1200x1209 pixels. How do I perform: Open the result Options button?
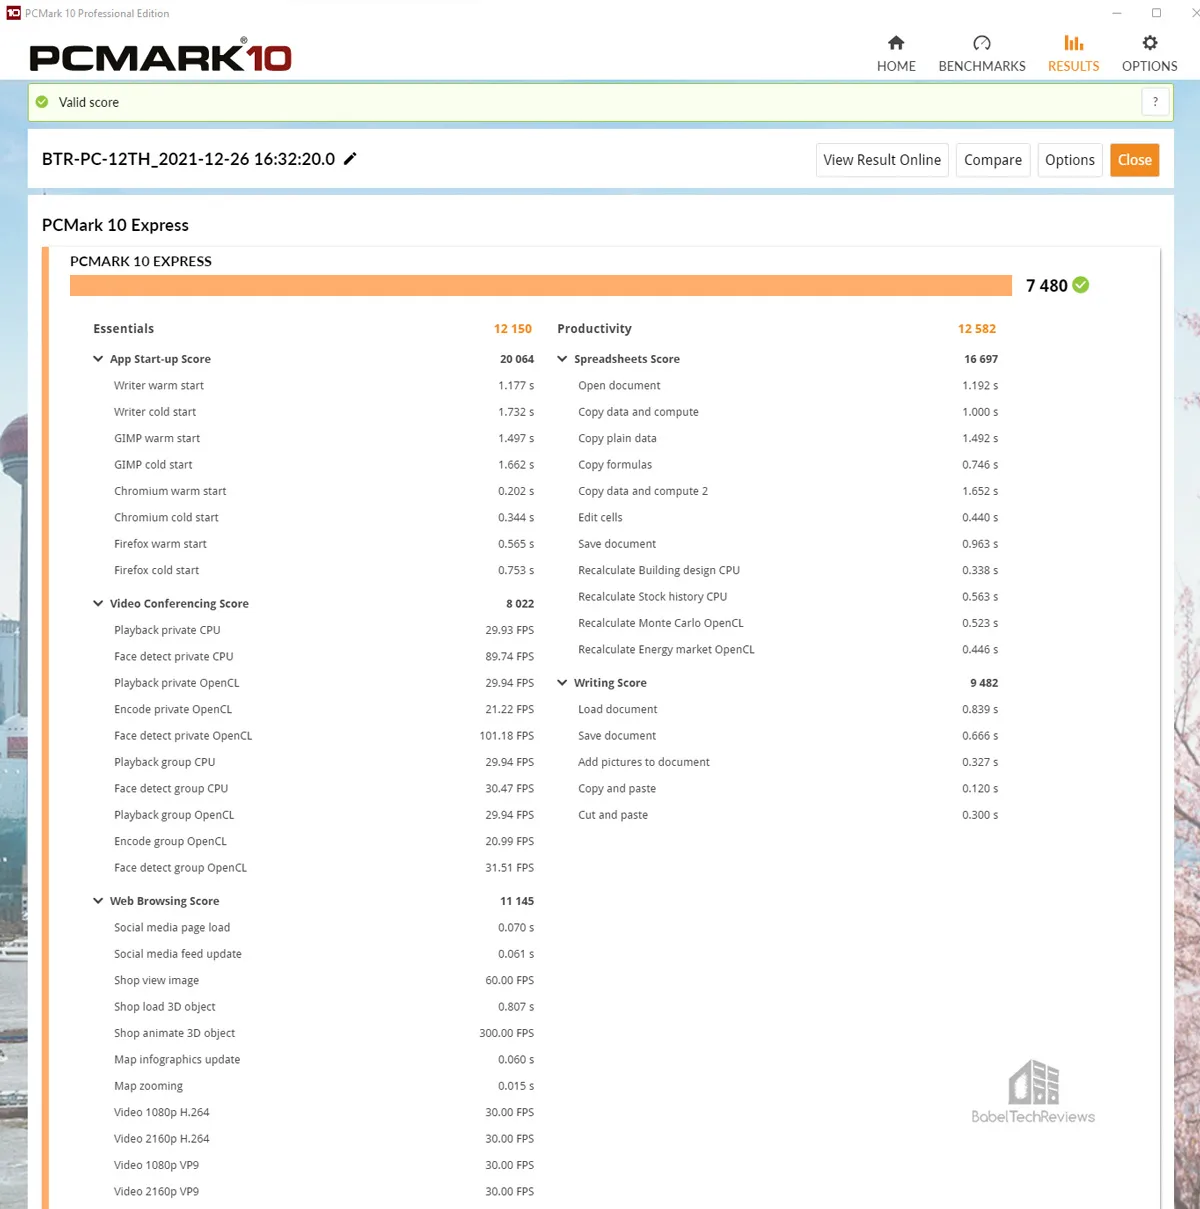click(1070, 160)
